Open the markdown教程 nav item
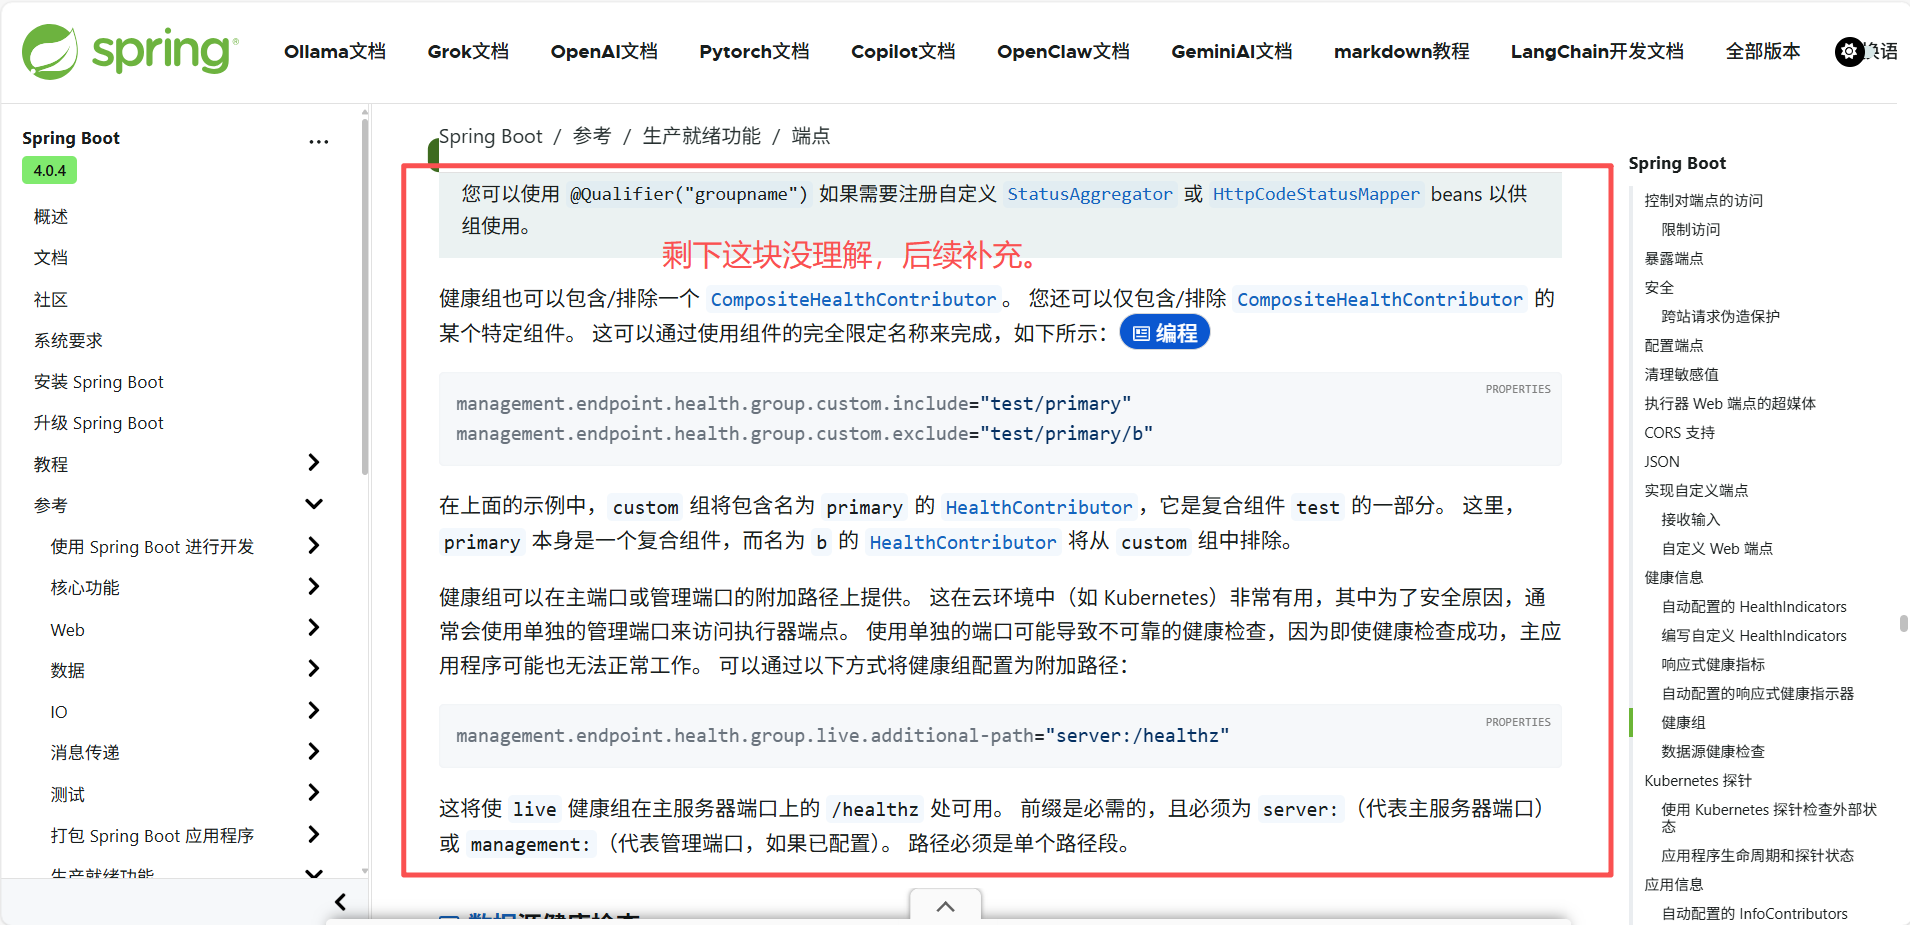The image size is (1910, 925). pyautogui.click(x=1401, y=51)
